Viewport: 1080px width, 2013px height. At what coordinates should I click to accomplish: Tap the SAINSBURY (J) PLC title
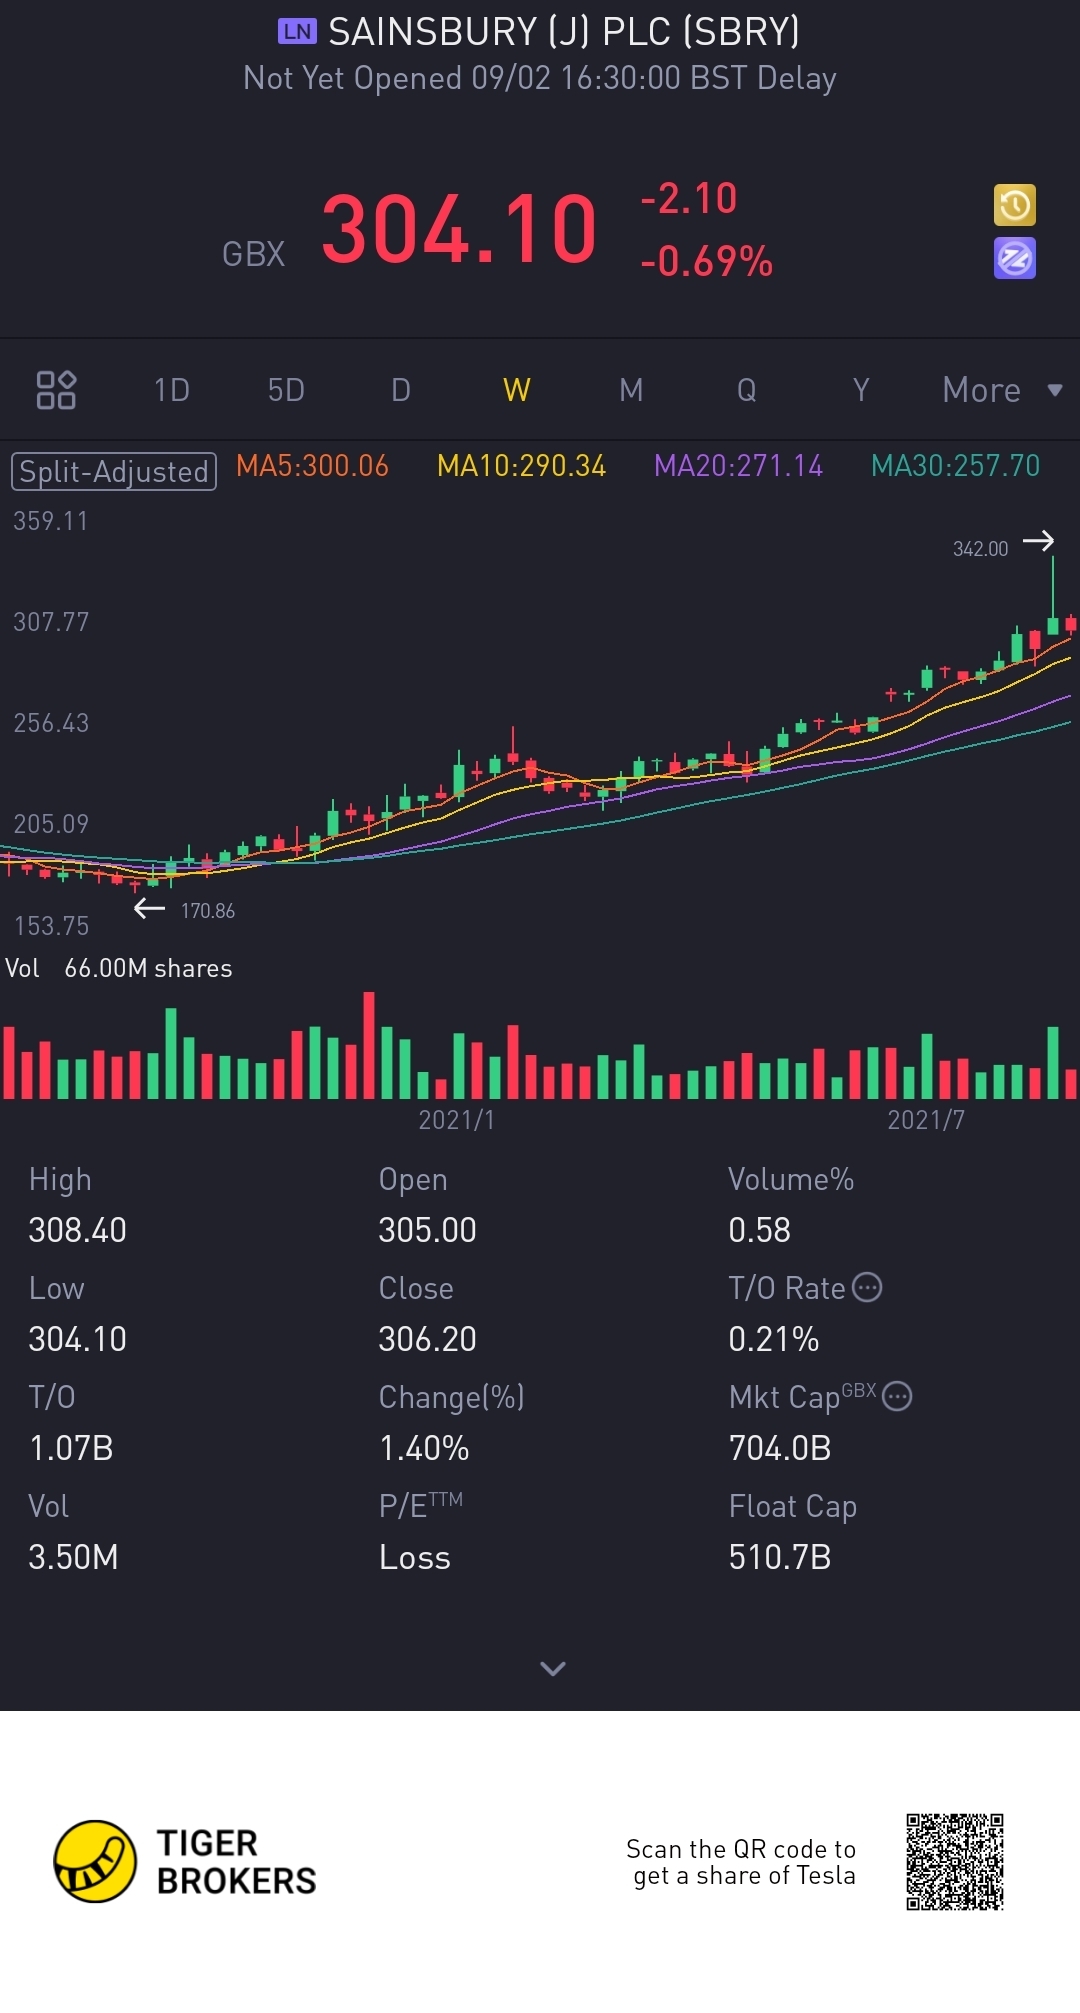(x=564, y=32)
